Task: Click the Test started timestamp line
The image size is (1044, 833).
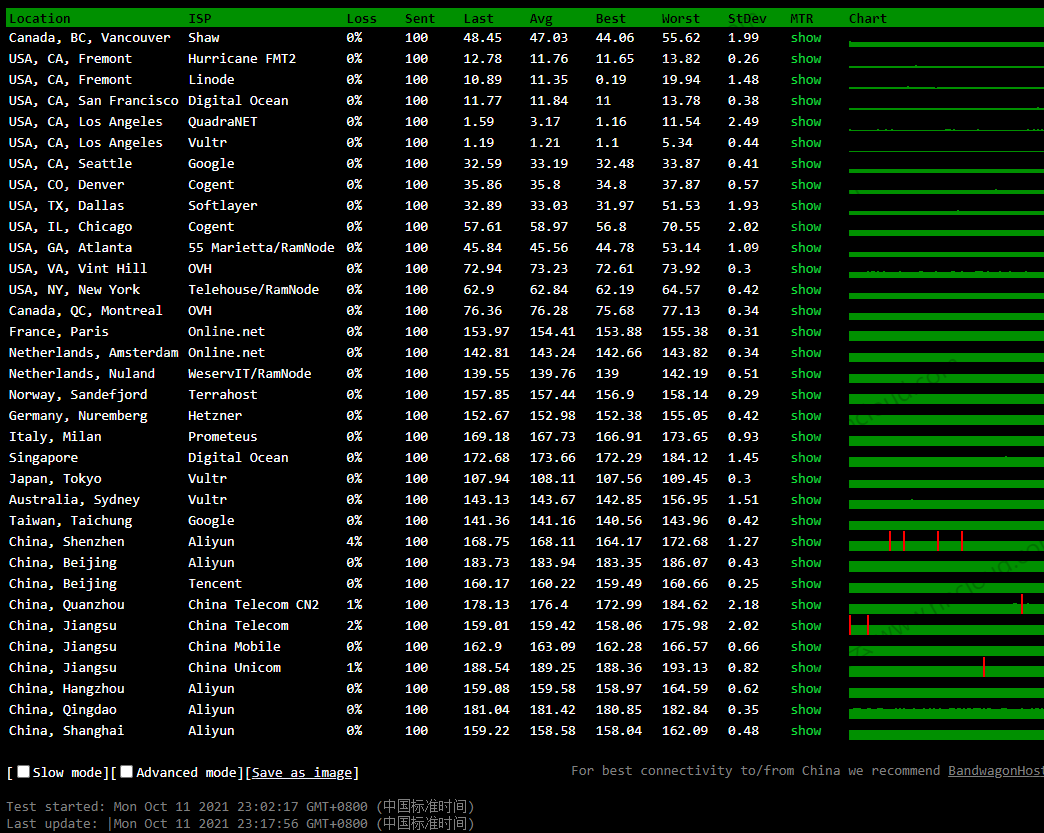Action: [x=240, y=806]
